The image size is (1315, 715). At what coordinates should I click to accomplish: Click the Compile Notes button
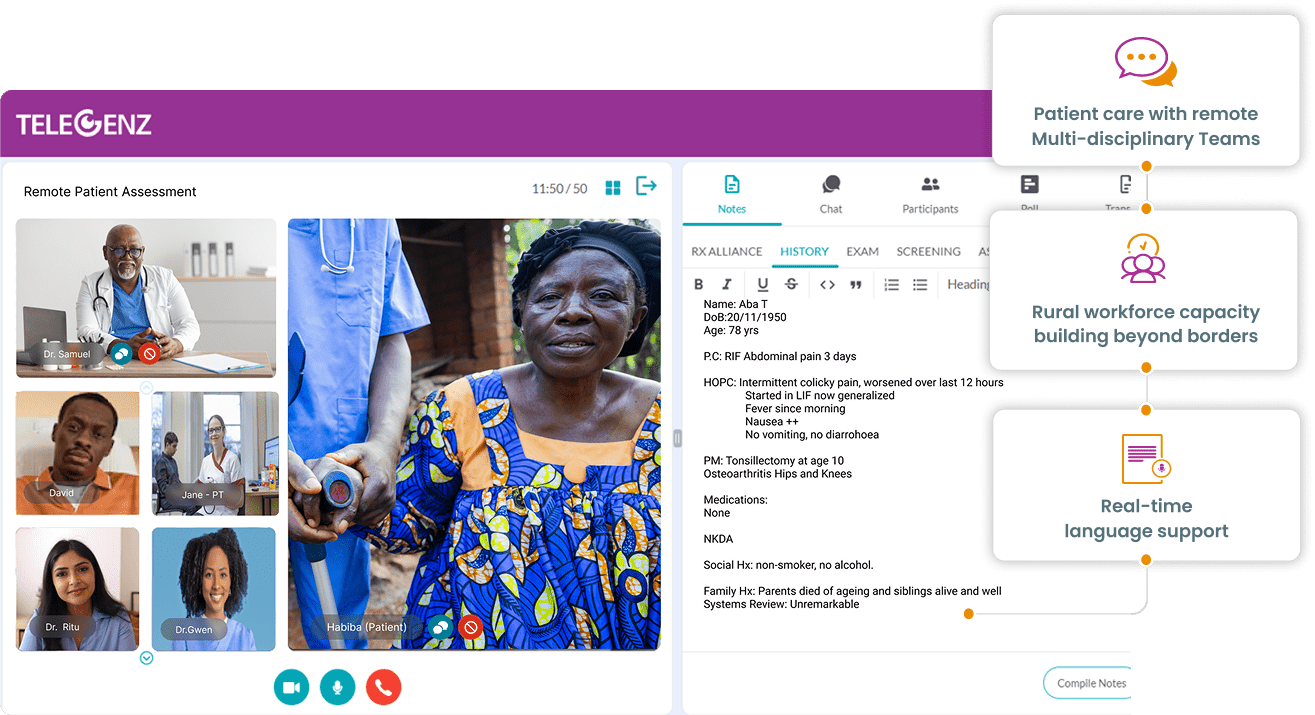click(1088, 683)
